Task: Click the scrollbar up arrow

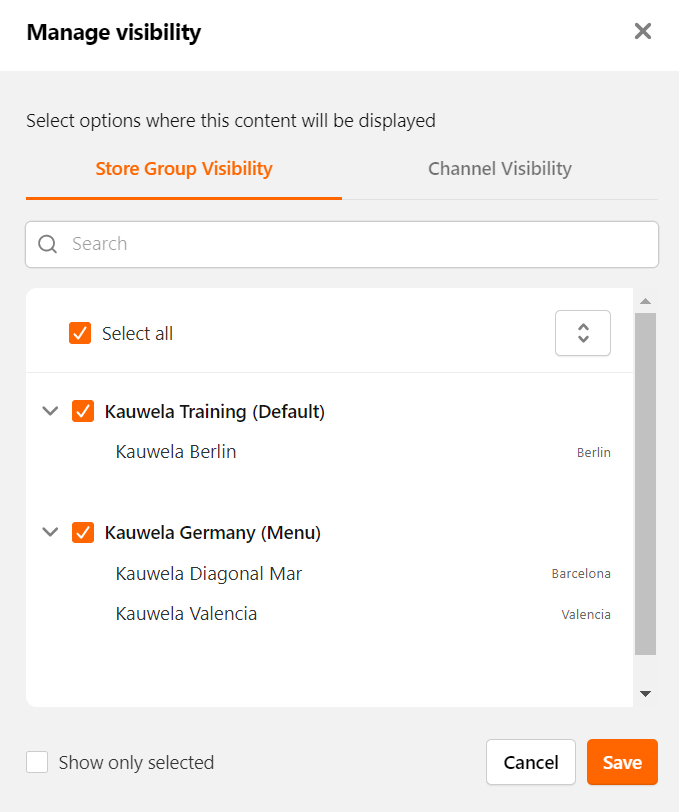Action: (x=645, y=301)
